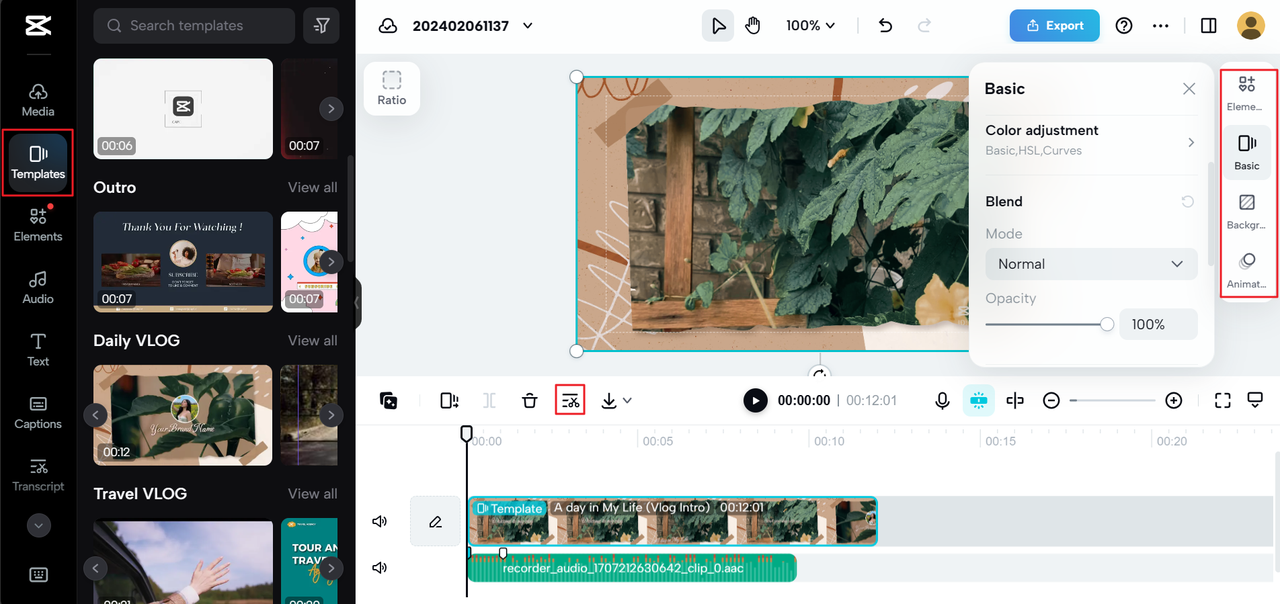This screenshot has height=604, width=1280.
Task: Open the Elements sidebar tab
Action: point(38,224)
